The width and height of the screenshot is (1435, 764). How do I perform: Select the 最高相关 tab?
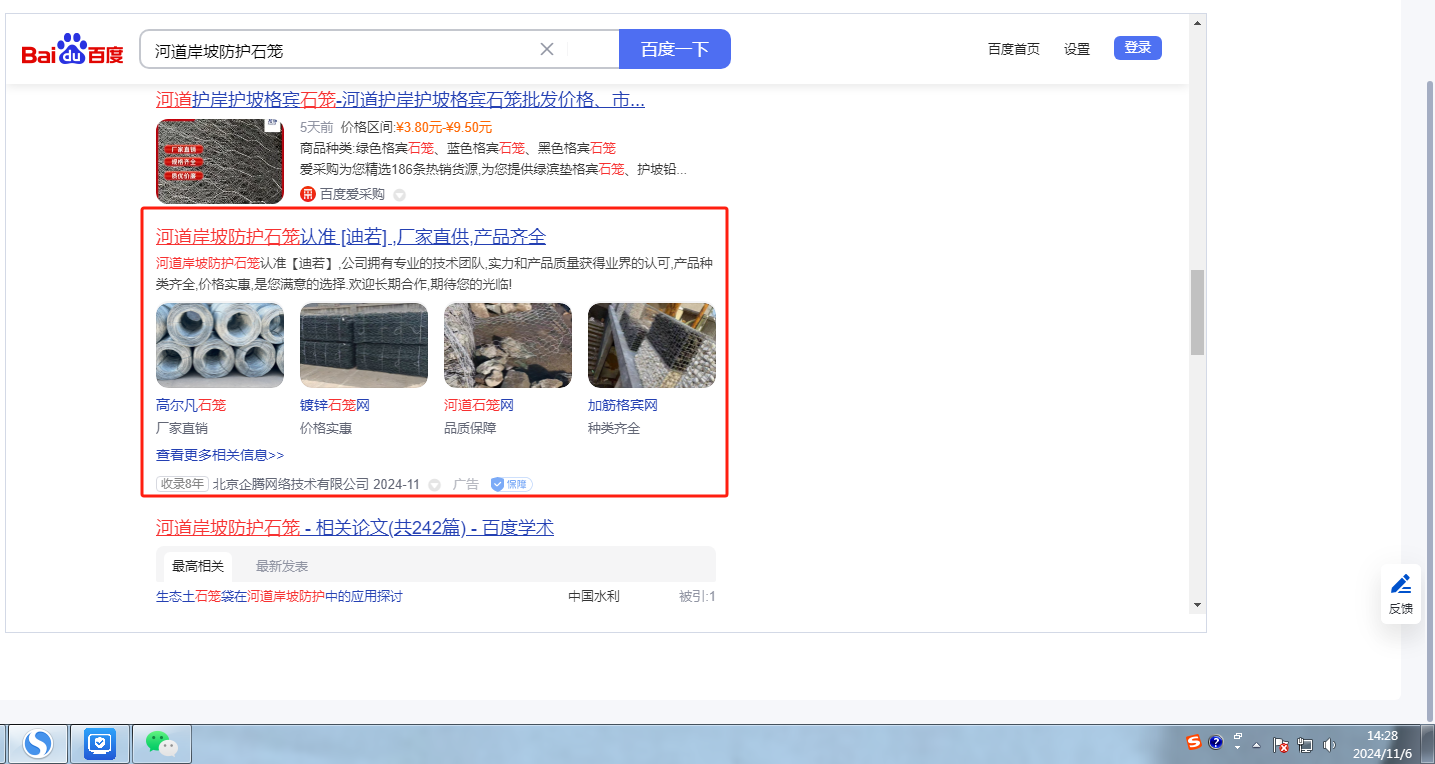(198, 566)
